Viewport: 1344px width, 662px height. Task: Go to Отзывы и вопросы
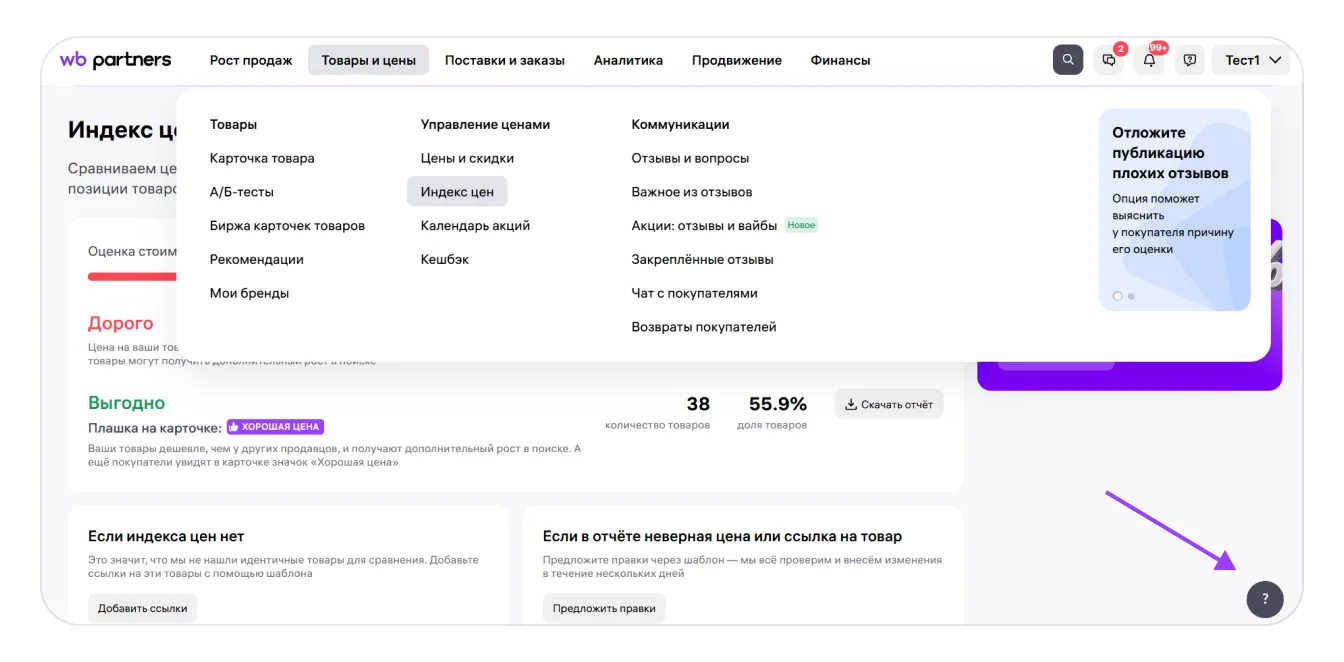[690, 158]
